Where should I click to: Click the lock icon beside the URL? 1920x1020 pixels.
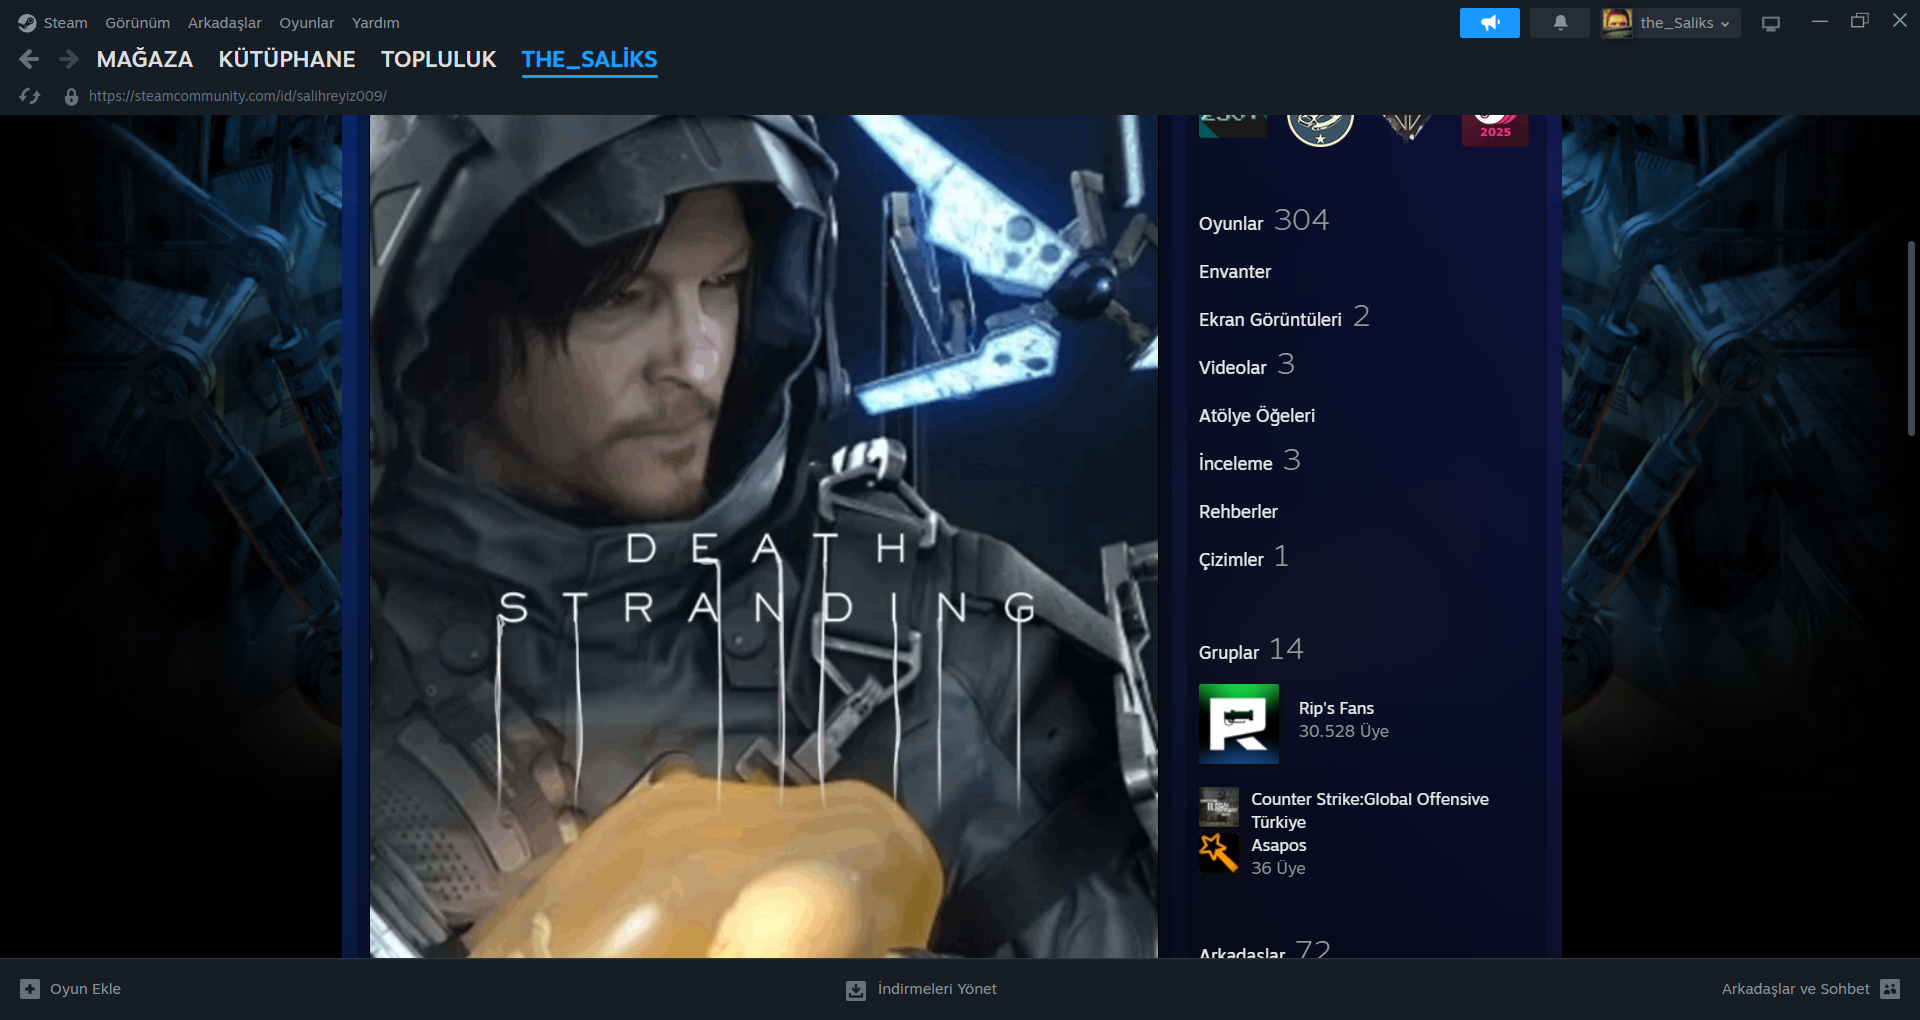coord(71,97)
